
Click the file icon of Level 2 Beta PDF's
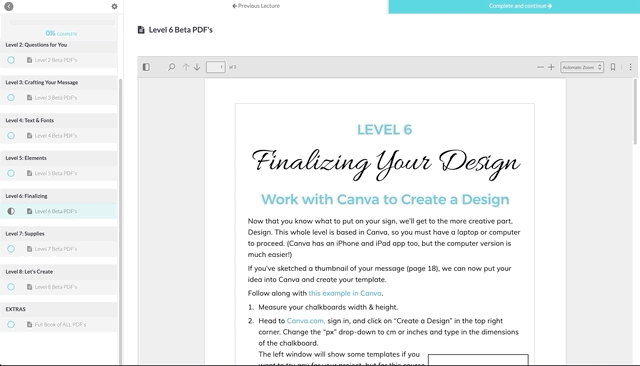[29, 60]
